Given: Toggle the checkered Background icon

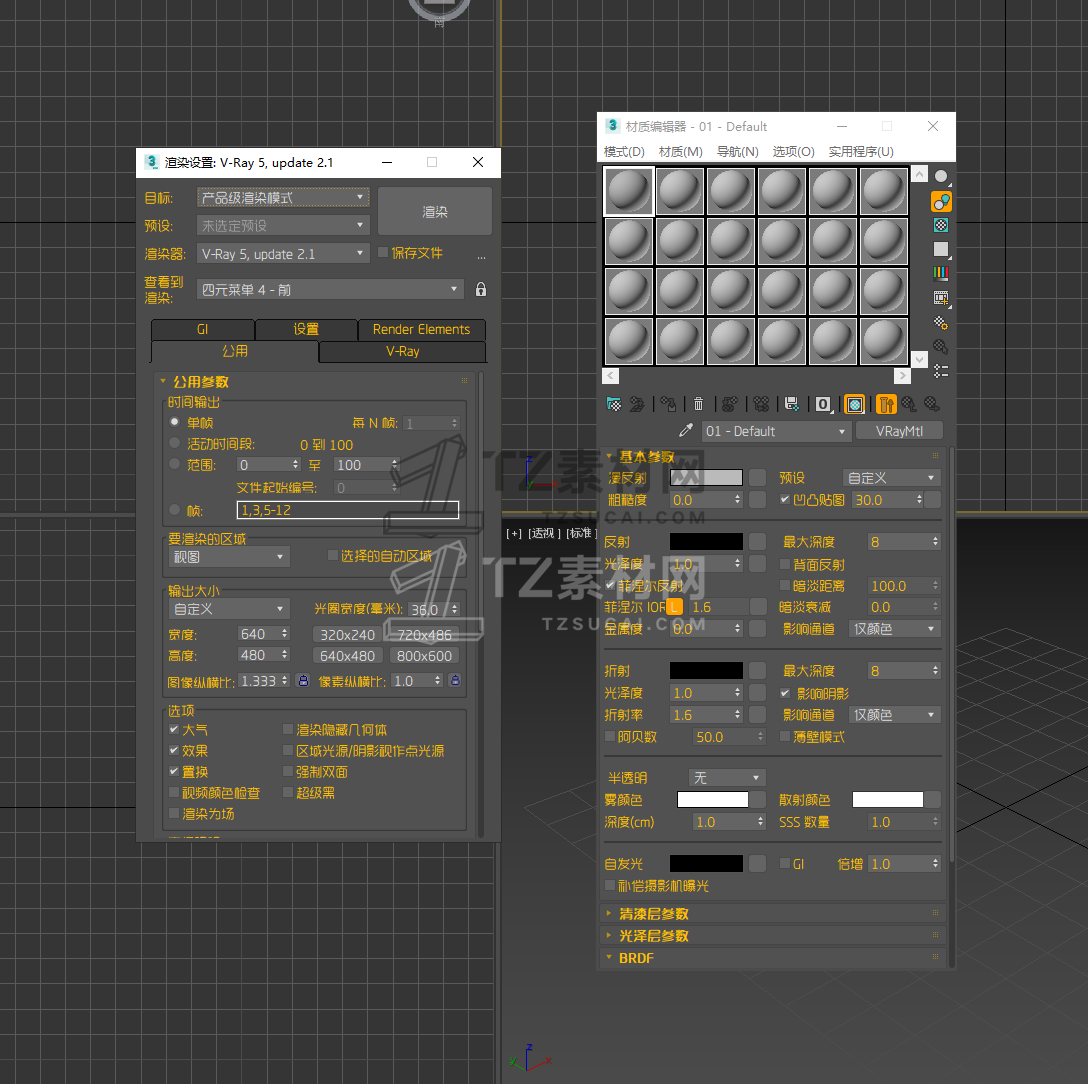Looking at the screenshot, I should (x=941, y=225).
